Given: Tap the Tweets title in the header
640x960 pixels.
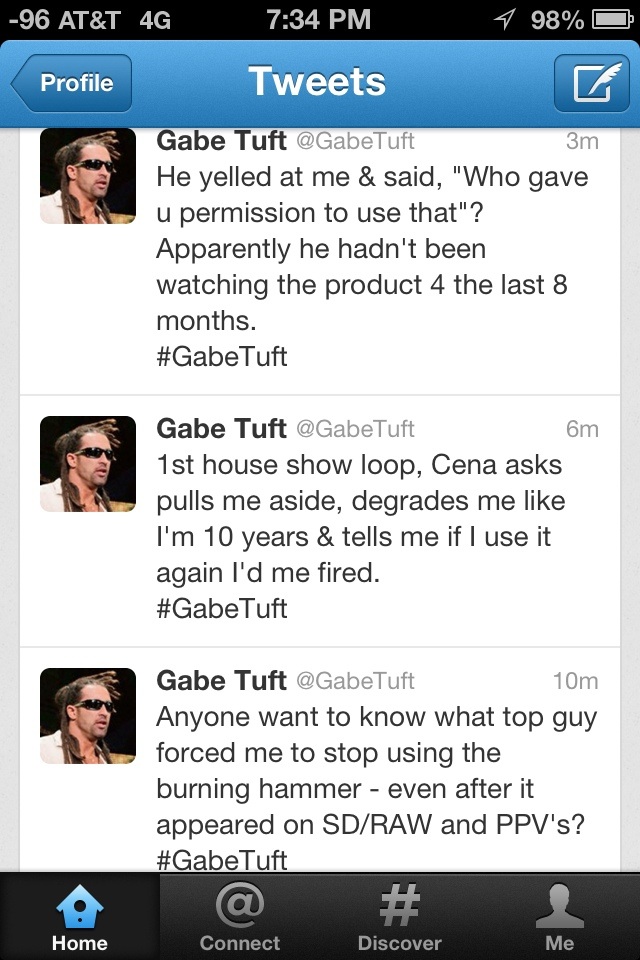Looking at the screenshot, I should click(317, 82).
